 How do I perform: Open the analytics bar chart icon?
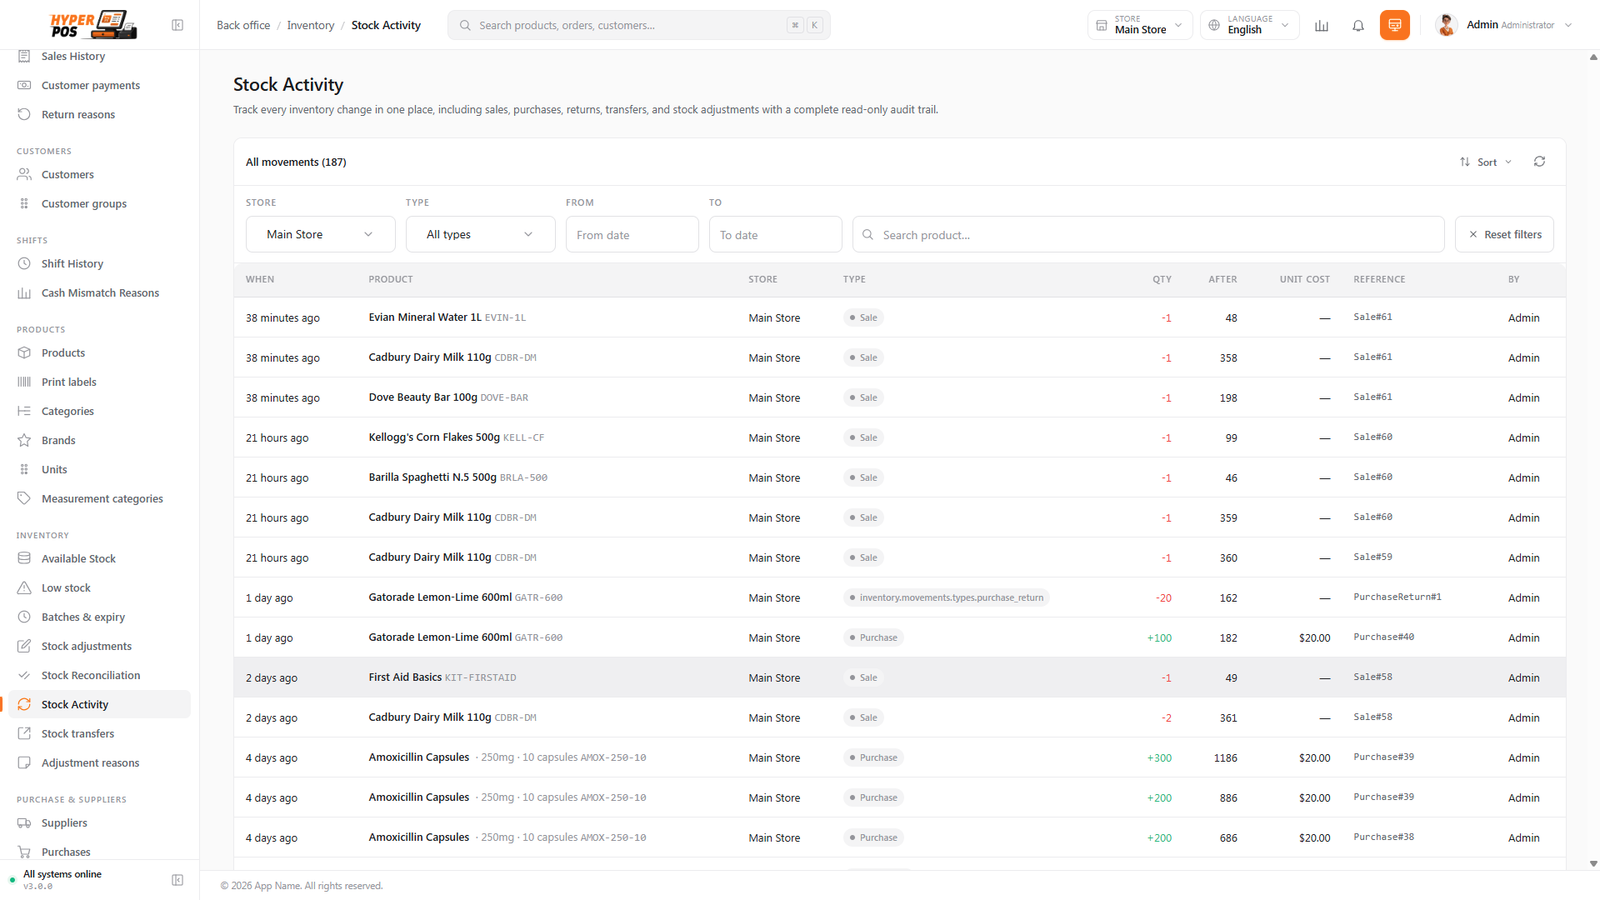click(x=1321, y=25)
